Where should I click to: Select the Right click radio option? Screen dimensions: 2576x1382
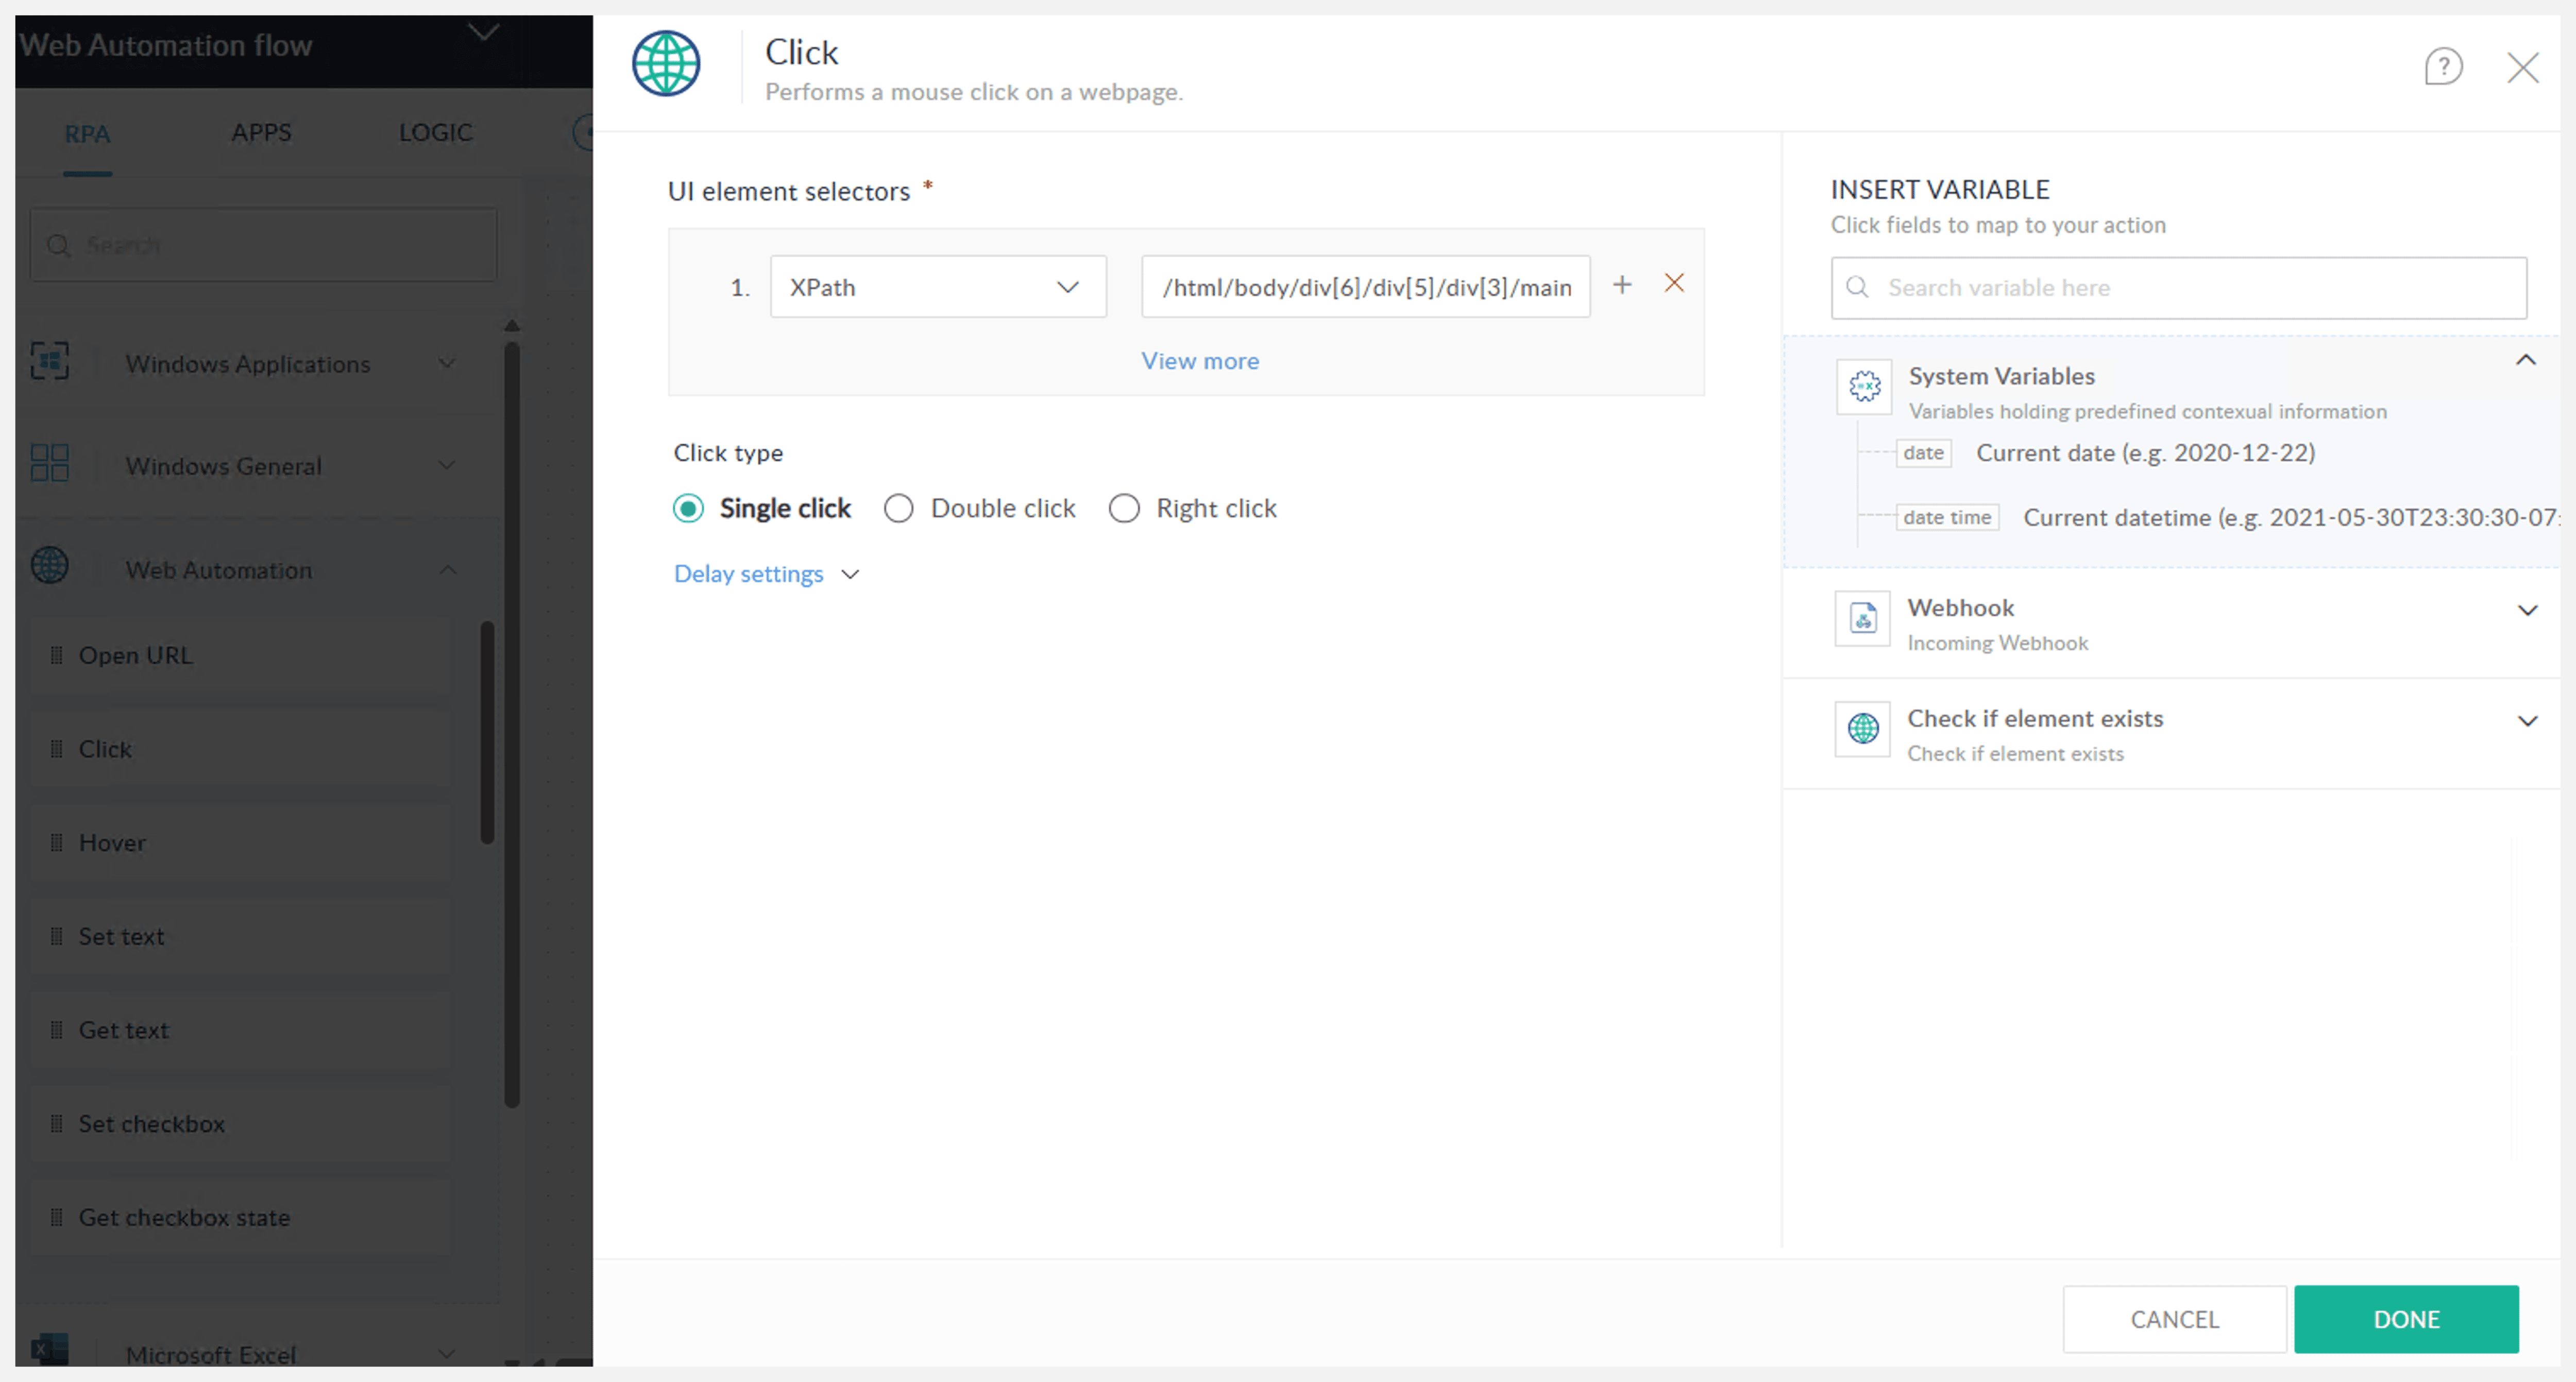1124,509
